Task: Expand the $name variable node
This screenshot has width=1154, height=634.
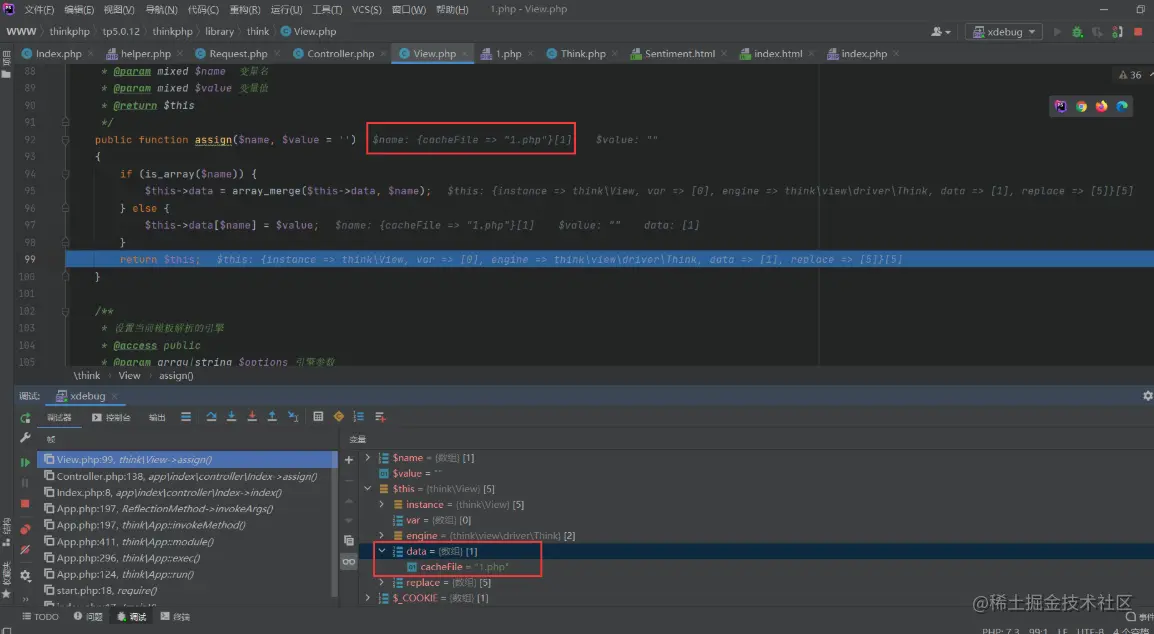Action: (368, 458)
